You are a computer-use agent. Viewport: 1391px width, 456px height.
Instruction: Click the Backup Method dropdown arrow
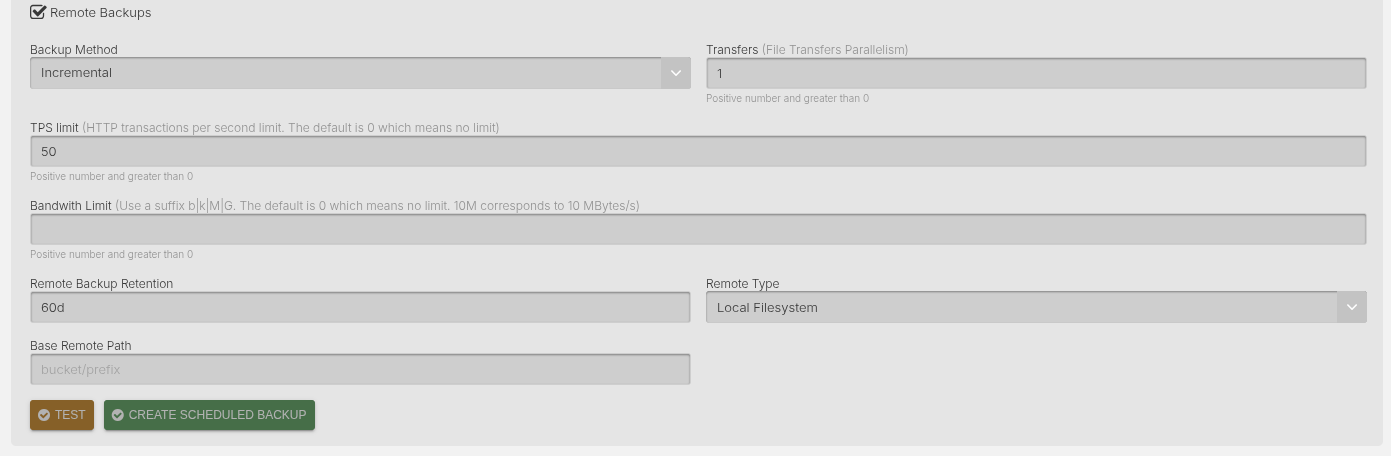click(676, 73)
